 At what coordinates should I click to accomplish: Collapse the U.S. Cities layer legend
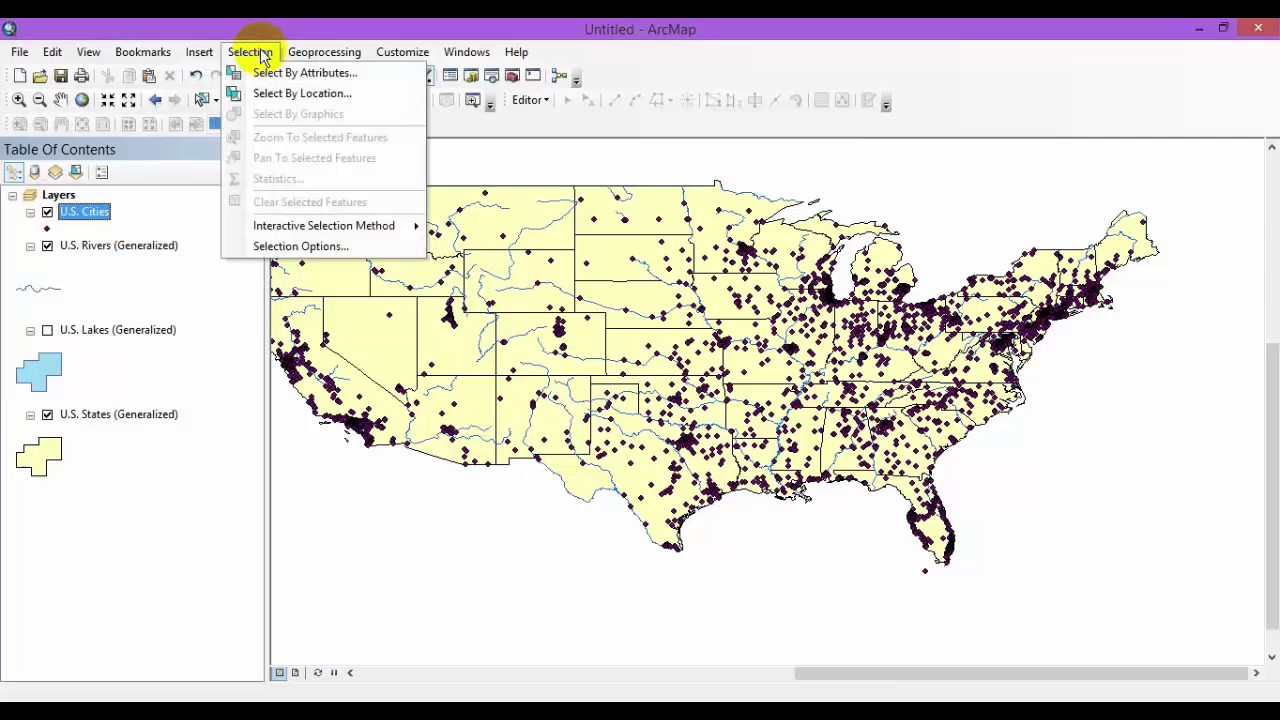pyautogui.click(x=30, y=213)
